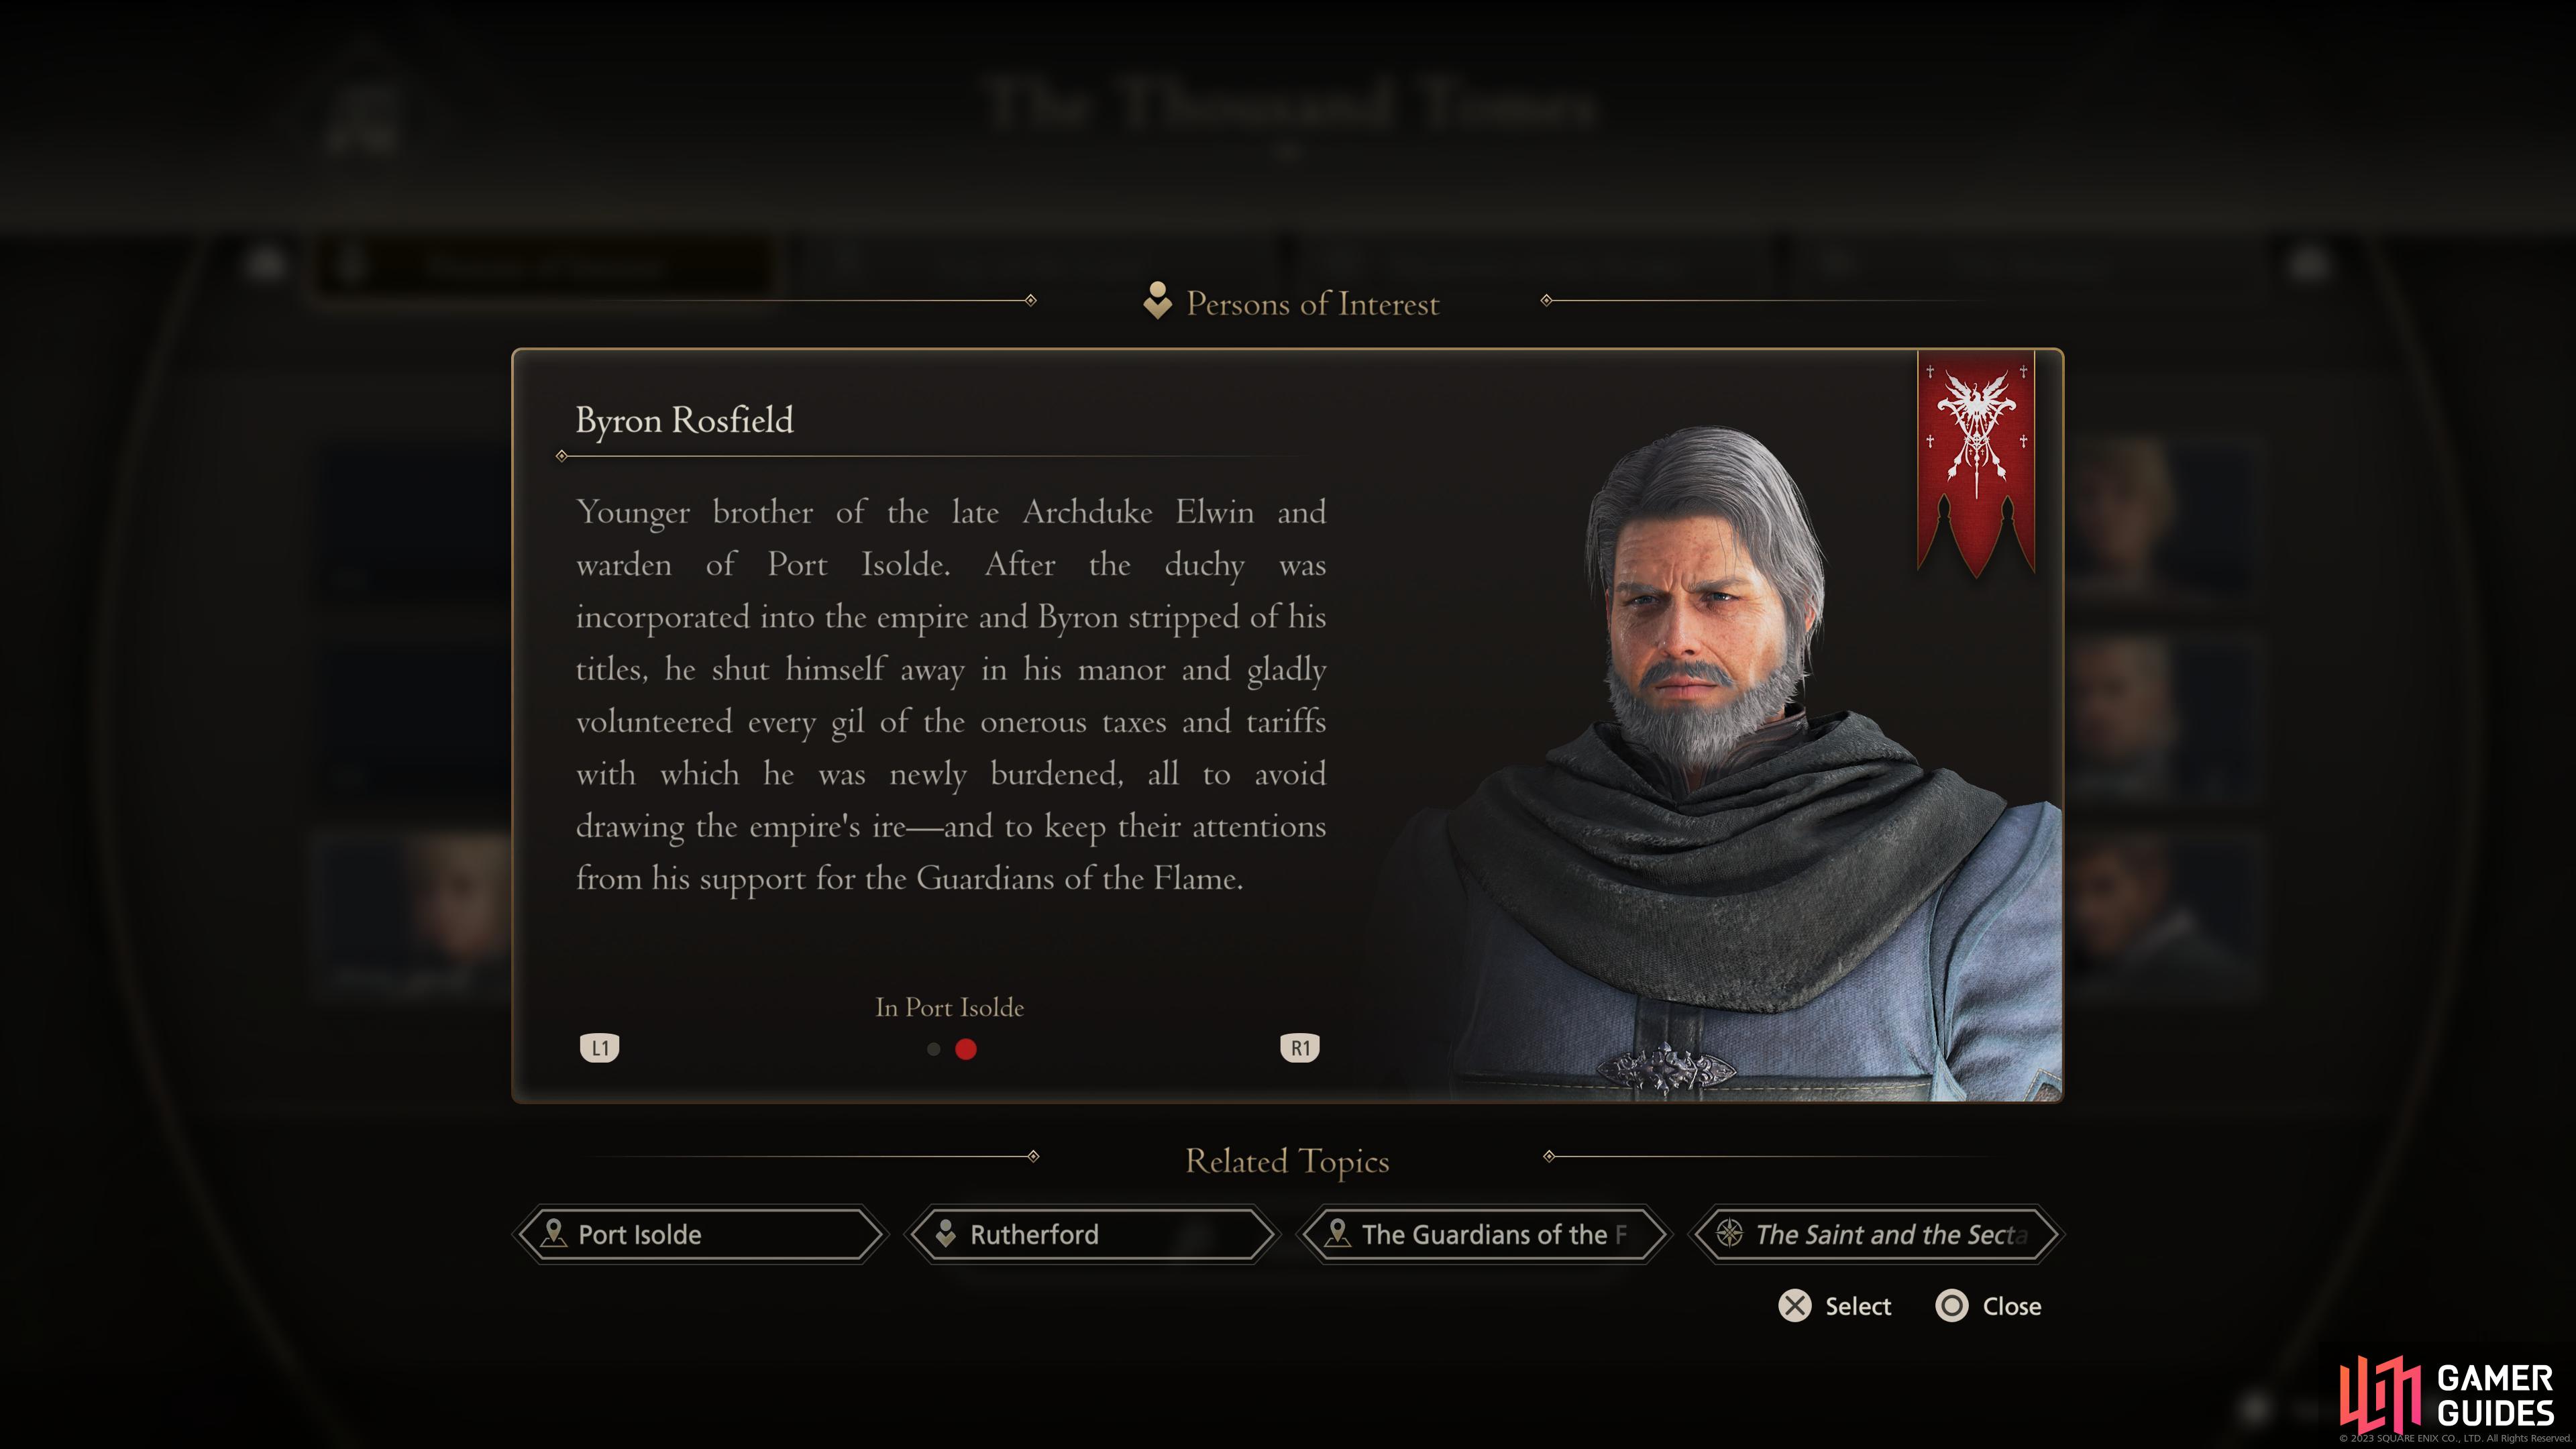Click the Circle Close button icon
Image resolution: width=2576 pixels, height=1449 pixels.
click(x=1952, y=1306)
